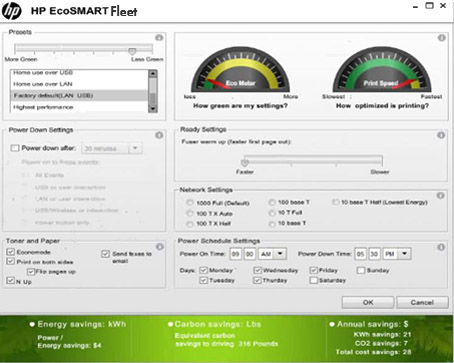Uncheck Tuesday in schedule days
Viewport: 454px width, 363px height.
pos(203,280)
